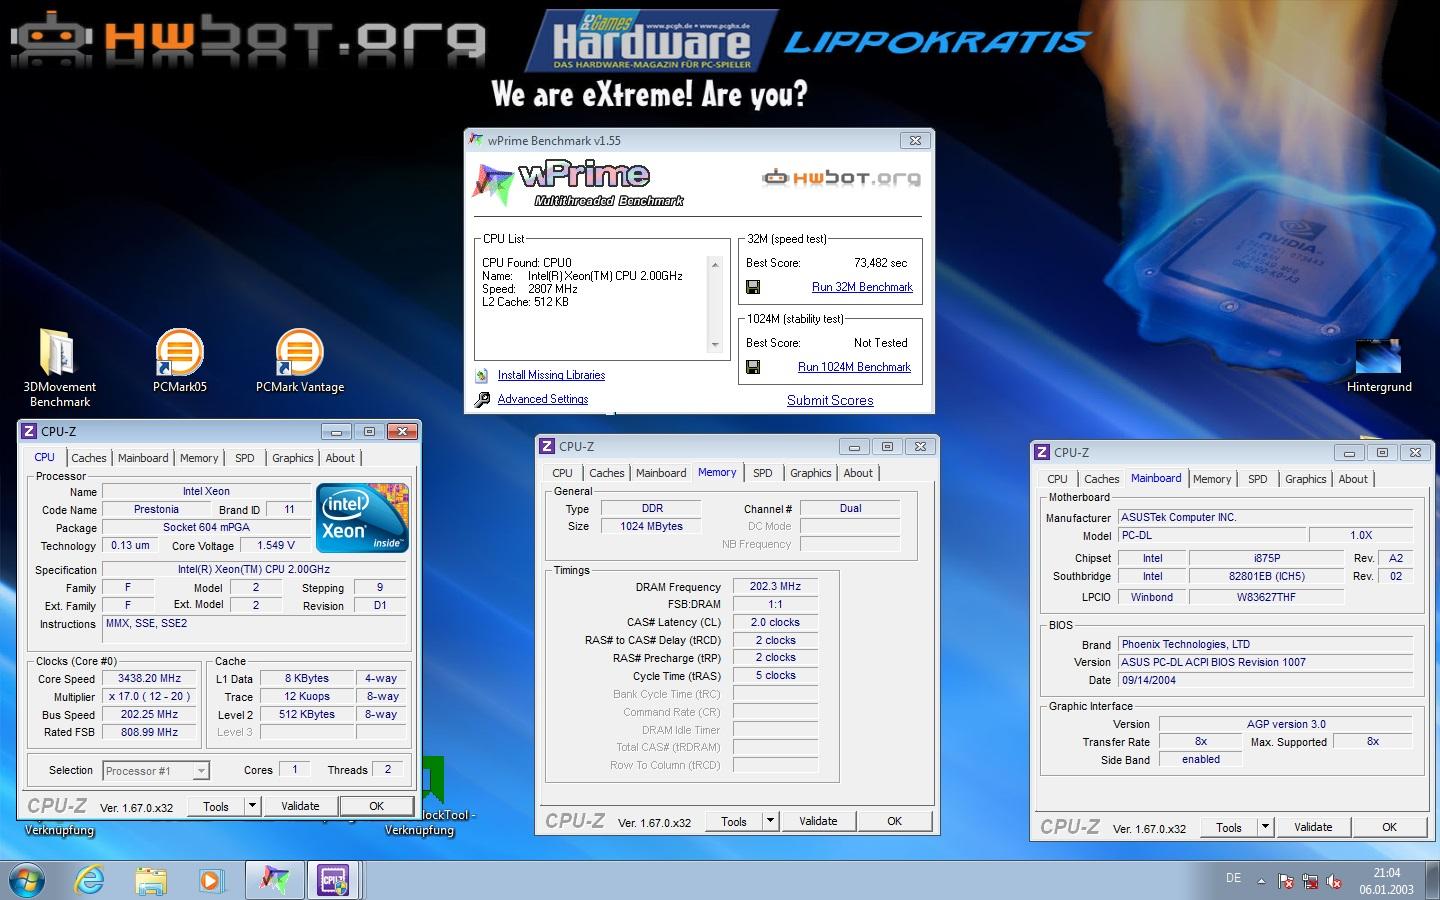Click the HWBOT.org logo in the wPrime window
1440x900 pixels.
pyautogui.click(x=841, y=179)
